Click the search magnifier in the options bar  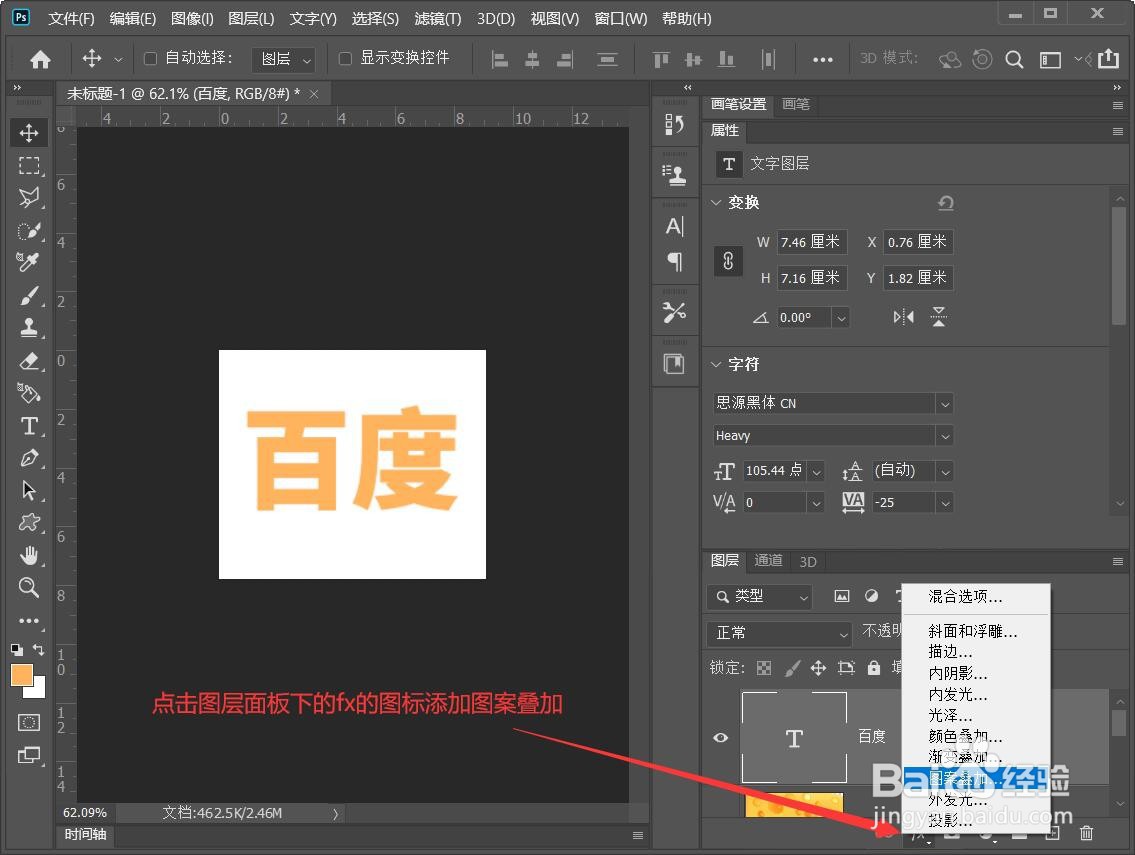tap(1014, 59)
